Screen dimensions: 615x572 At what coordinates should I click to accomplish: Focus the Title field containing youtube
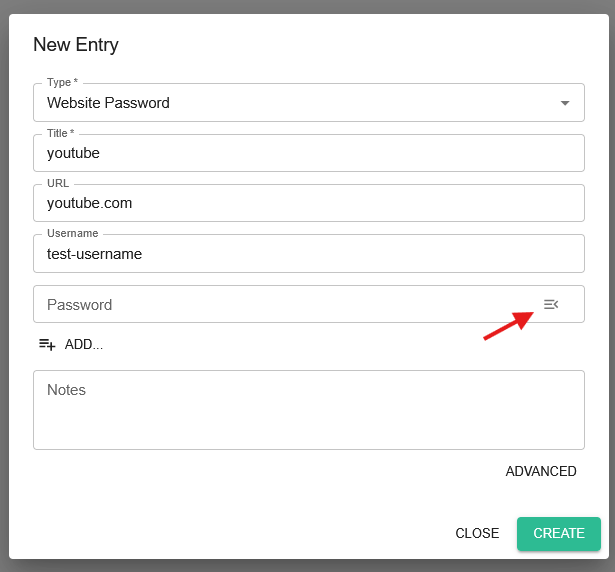tap(309, 153)
